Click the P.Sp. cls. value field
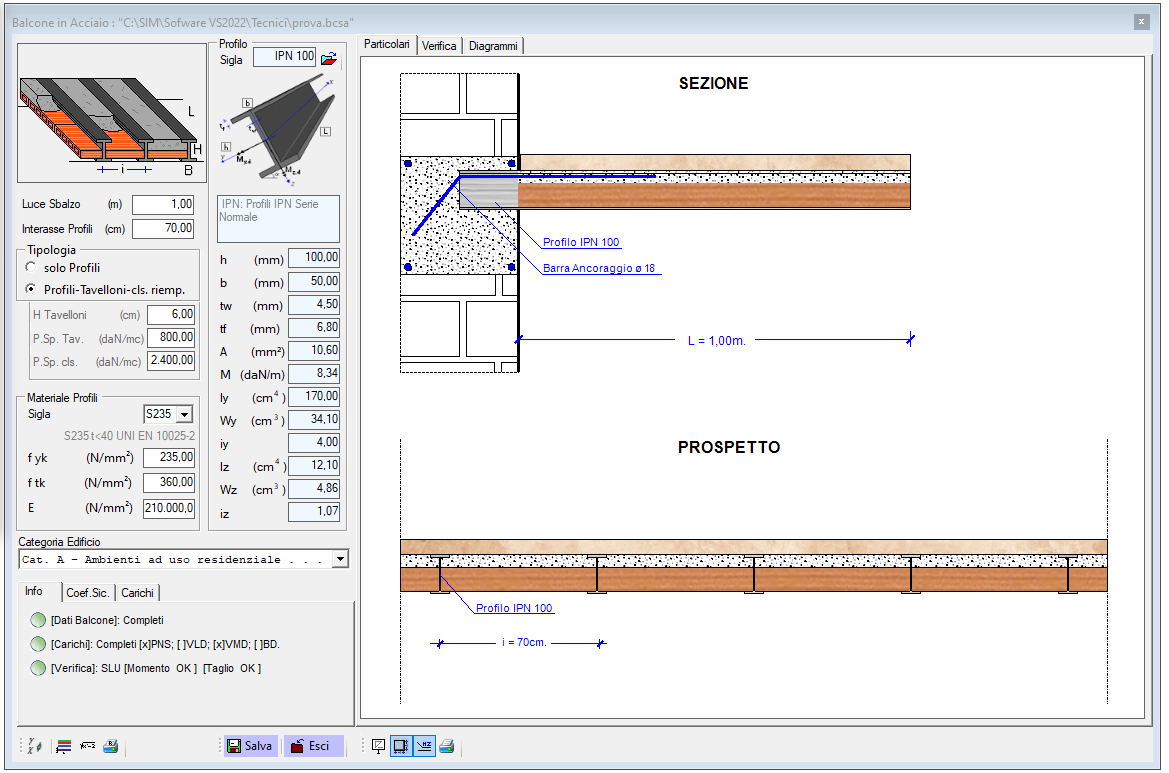1169x773 pixels. [x=171, y=361]
